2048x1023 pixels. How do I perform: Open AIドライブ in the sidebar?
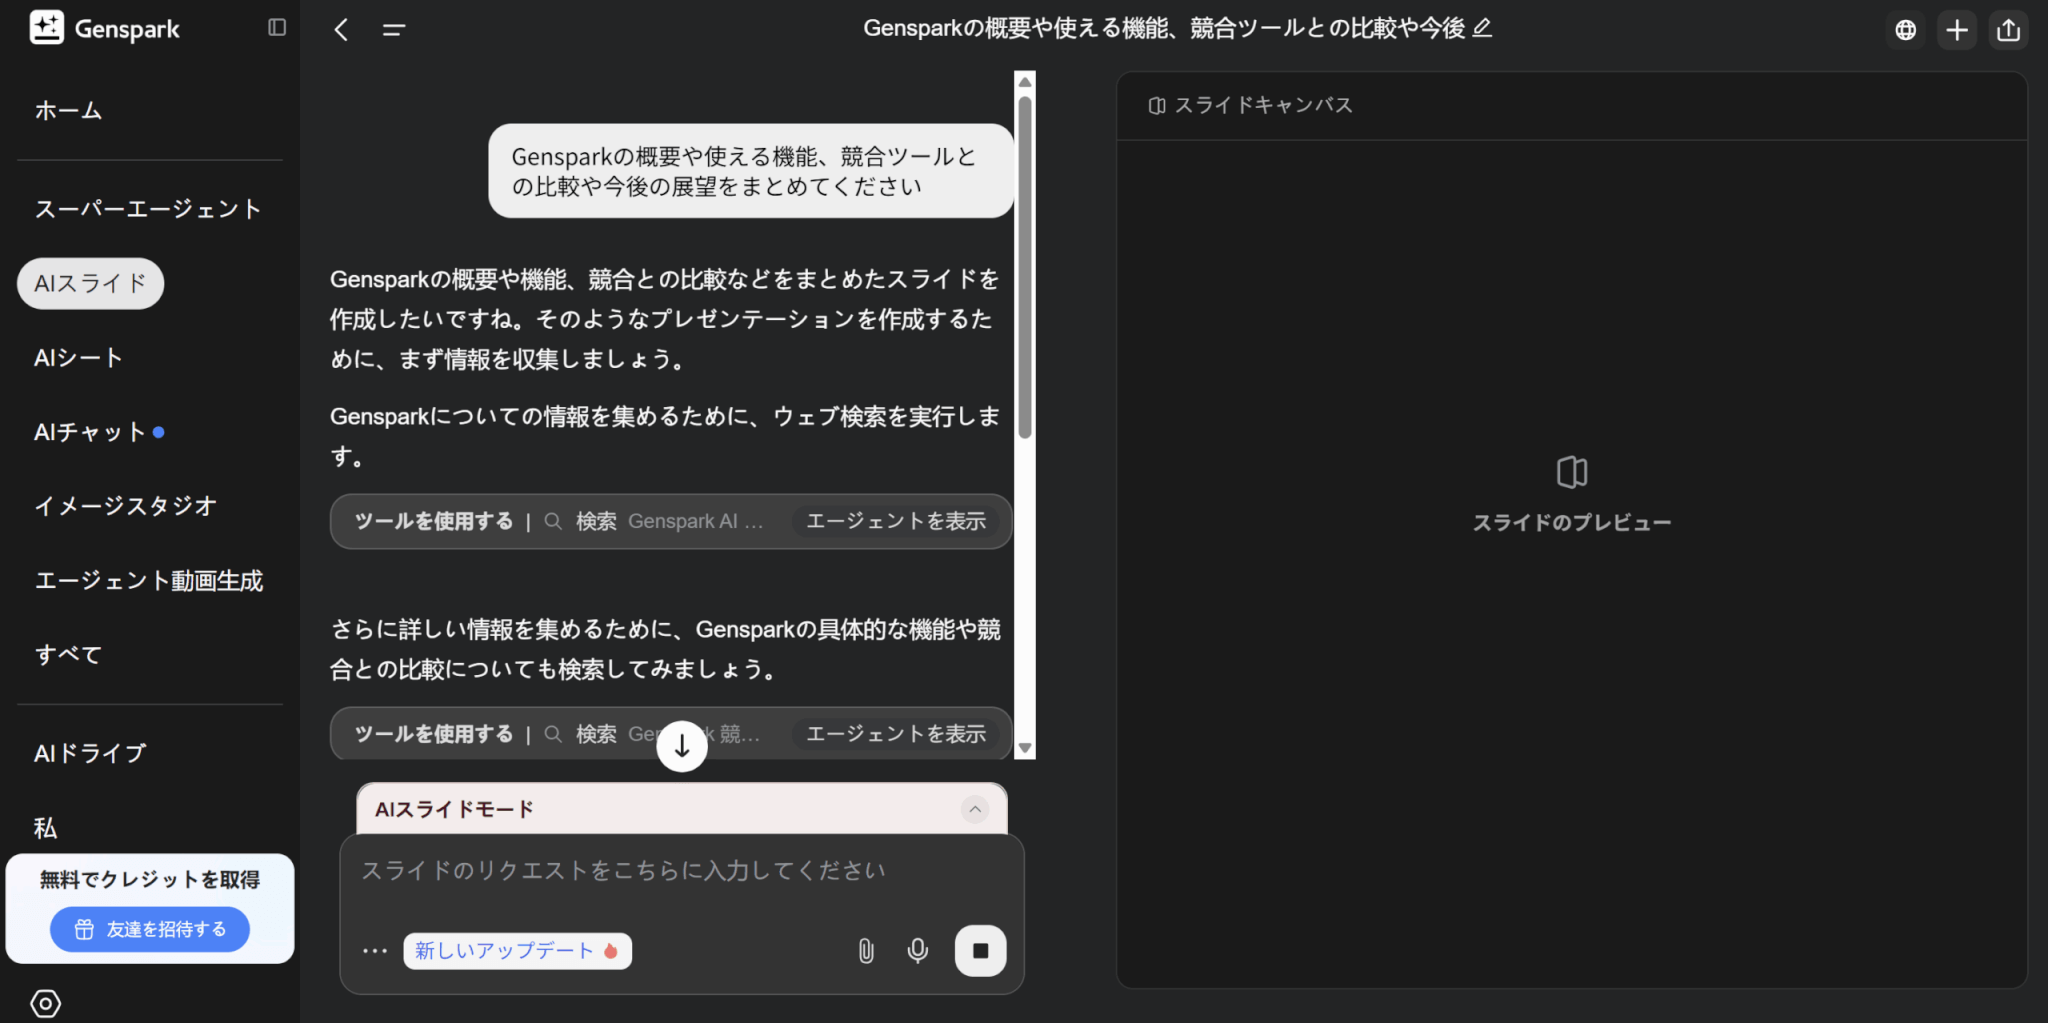point(90,753)
